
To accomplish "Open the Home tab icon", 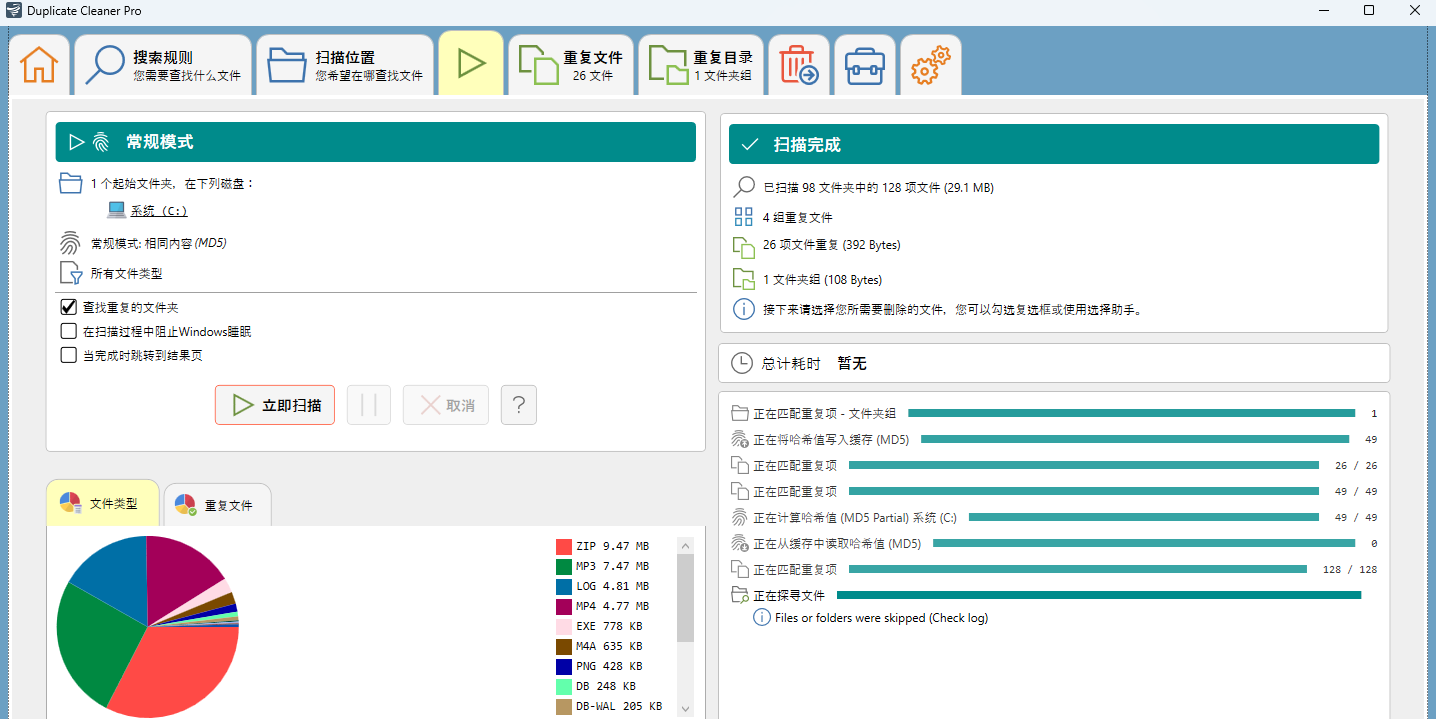I will pyautogui.click(x=39, y=63).
